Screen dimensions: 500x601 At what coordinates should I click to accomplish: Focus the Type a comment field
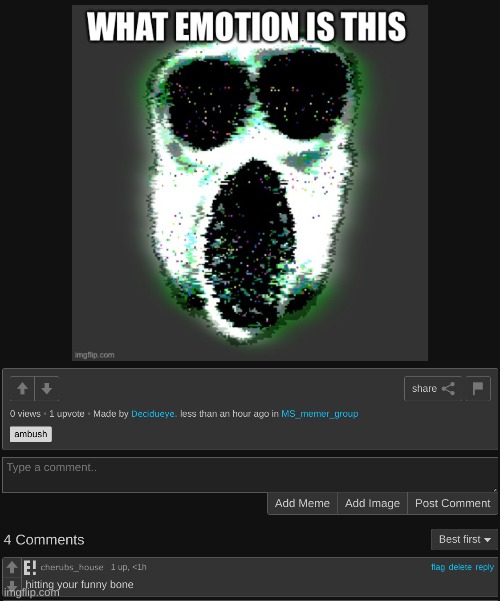[250, 475]
